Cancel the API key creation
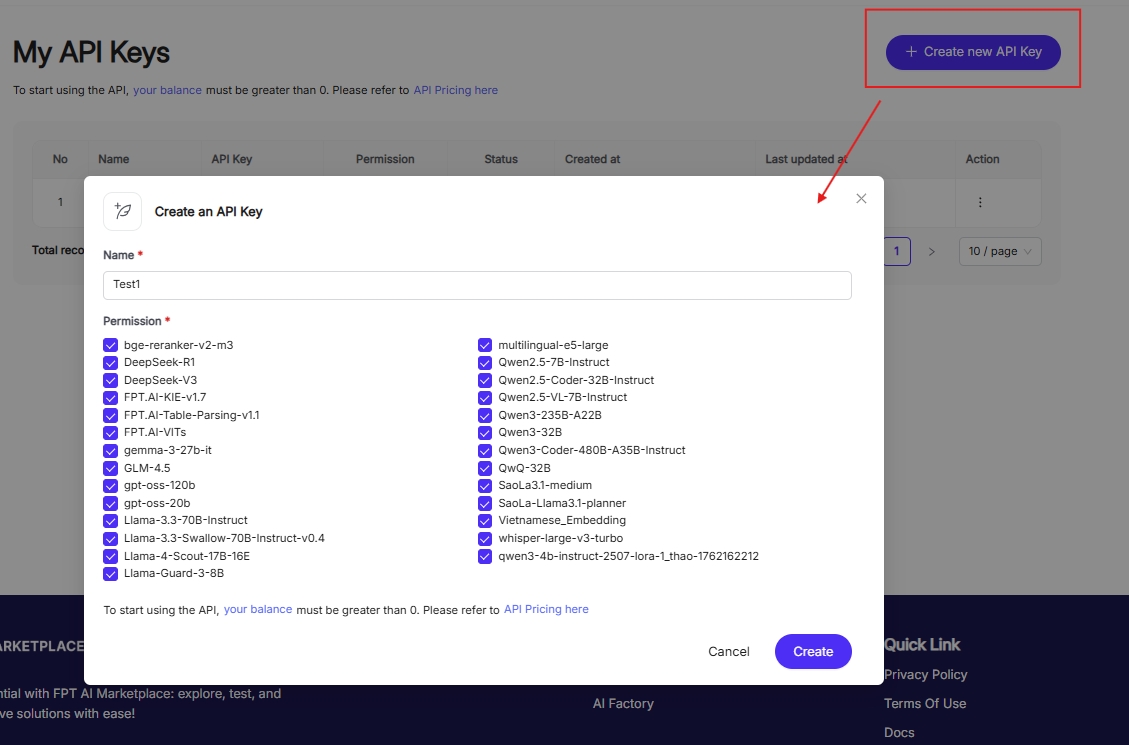 (728, 651)
